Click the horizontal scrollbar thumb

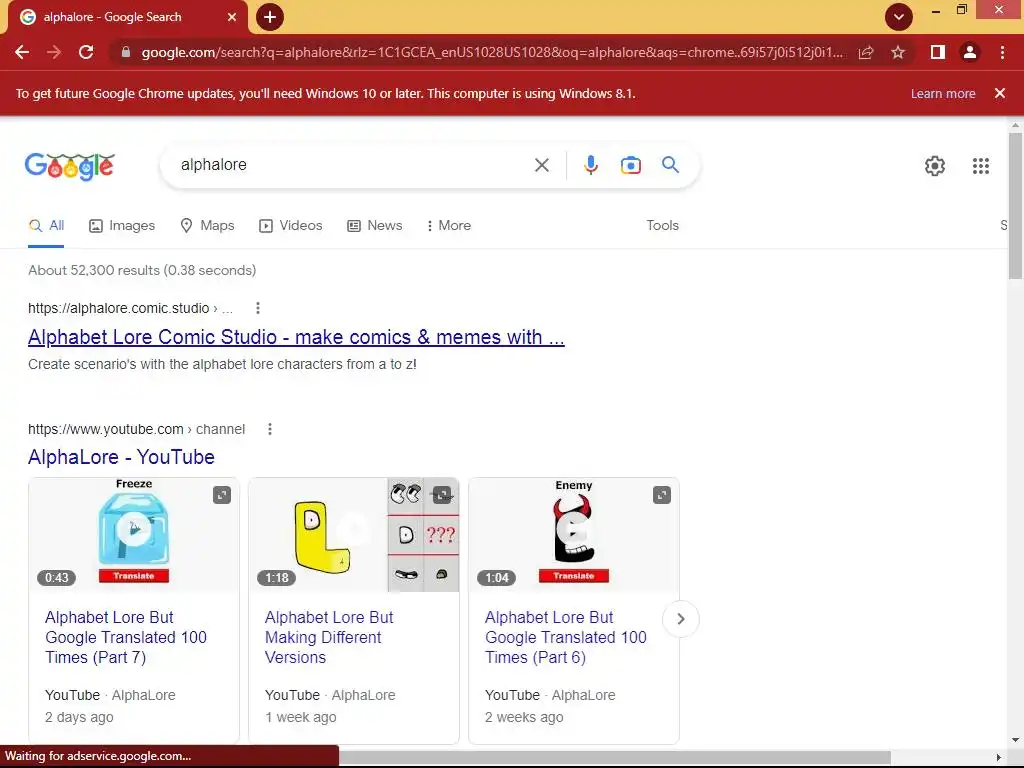614,757
